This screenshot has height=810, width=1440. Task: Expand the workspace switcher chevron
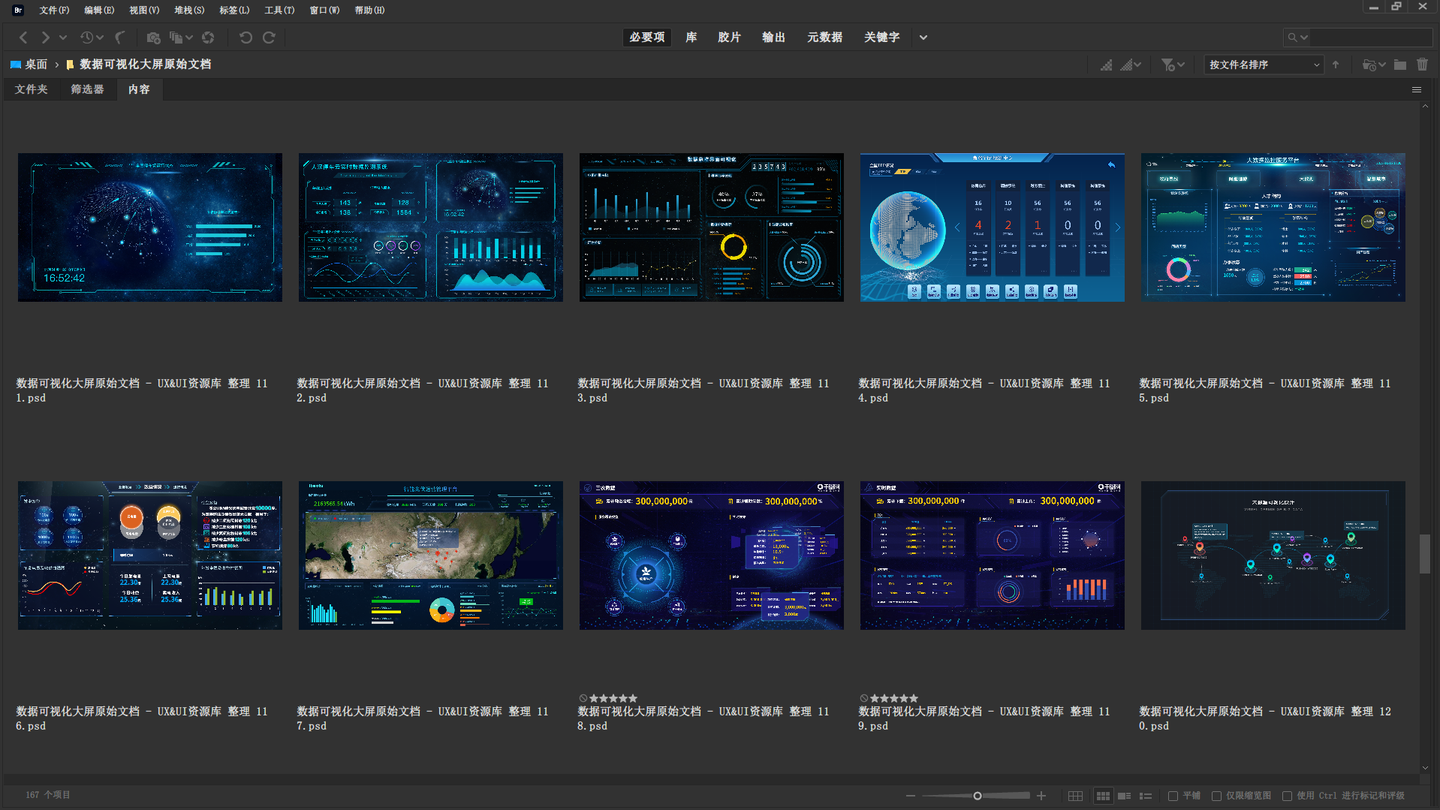coord(923,38)
